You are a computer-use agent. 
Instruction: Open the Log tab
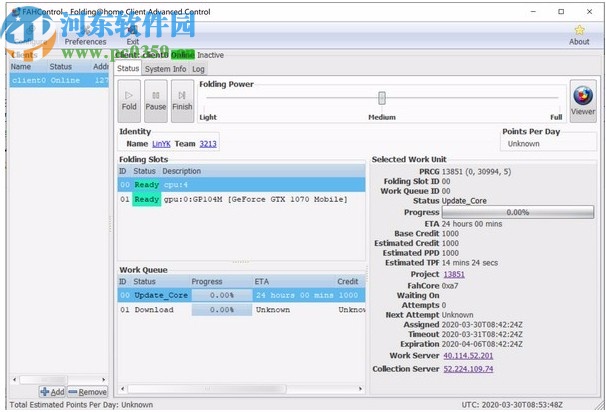click(198, 69)
